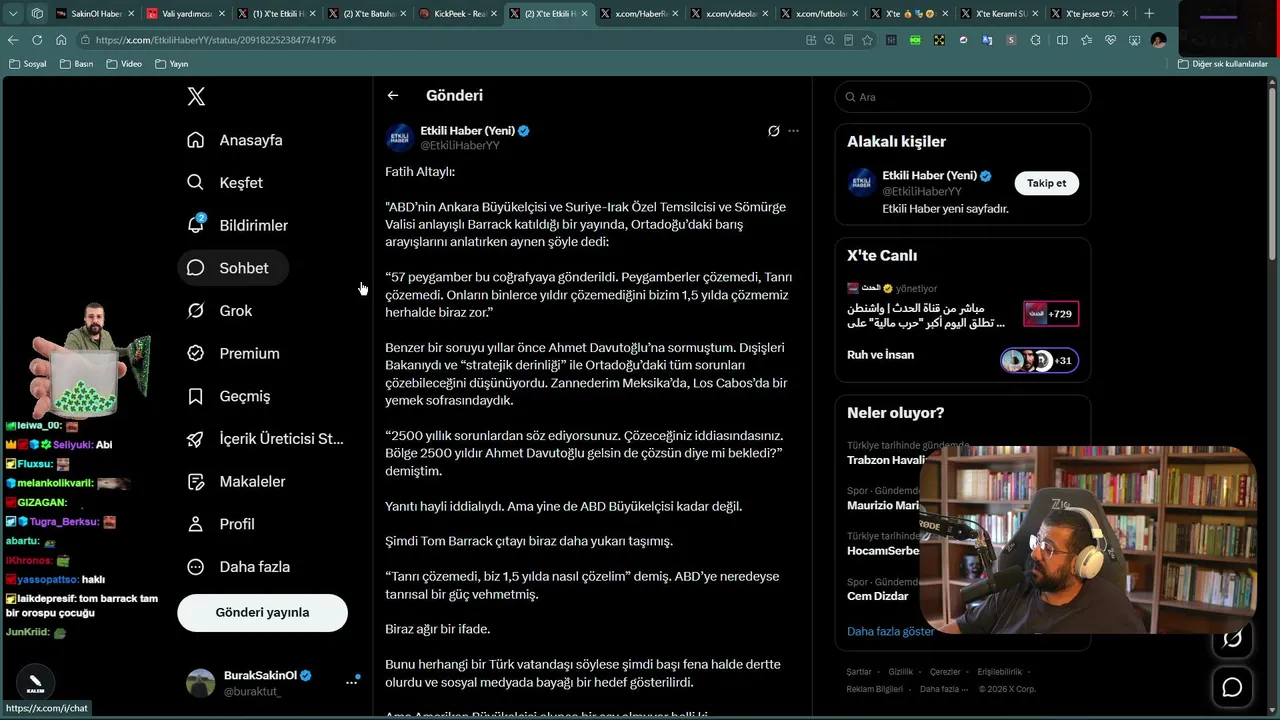Click Etkili Haber avatar on the post
Screen dimensions: 1280x720
click(400, 138)
